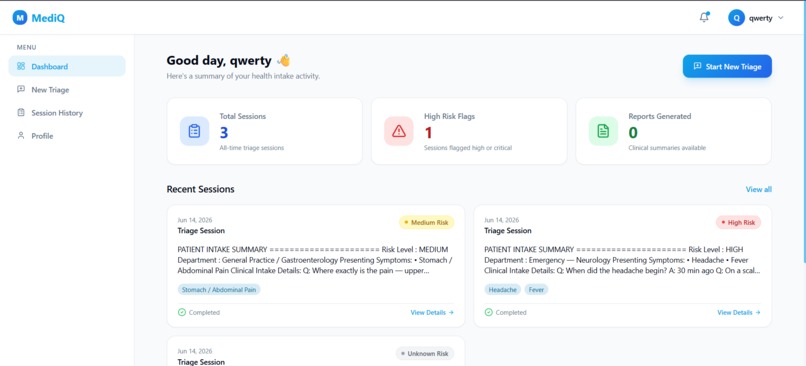Viewport: 806px width, 366px height.
Task: Click the qwerty username in header
Action: 761,18
